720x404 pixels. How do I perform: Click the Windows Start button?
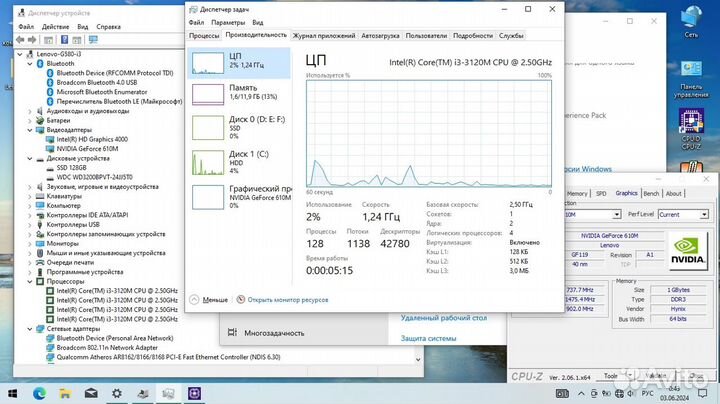pos(13,393)
